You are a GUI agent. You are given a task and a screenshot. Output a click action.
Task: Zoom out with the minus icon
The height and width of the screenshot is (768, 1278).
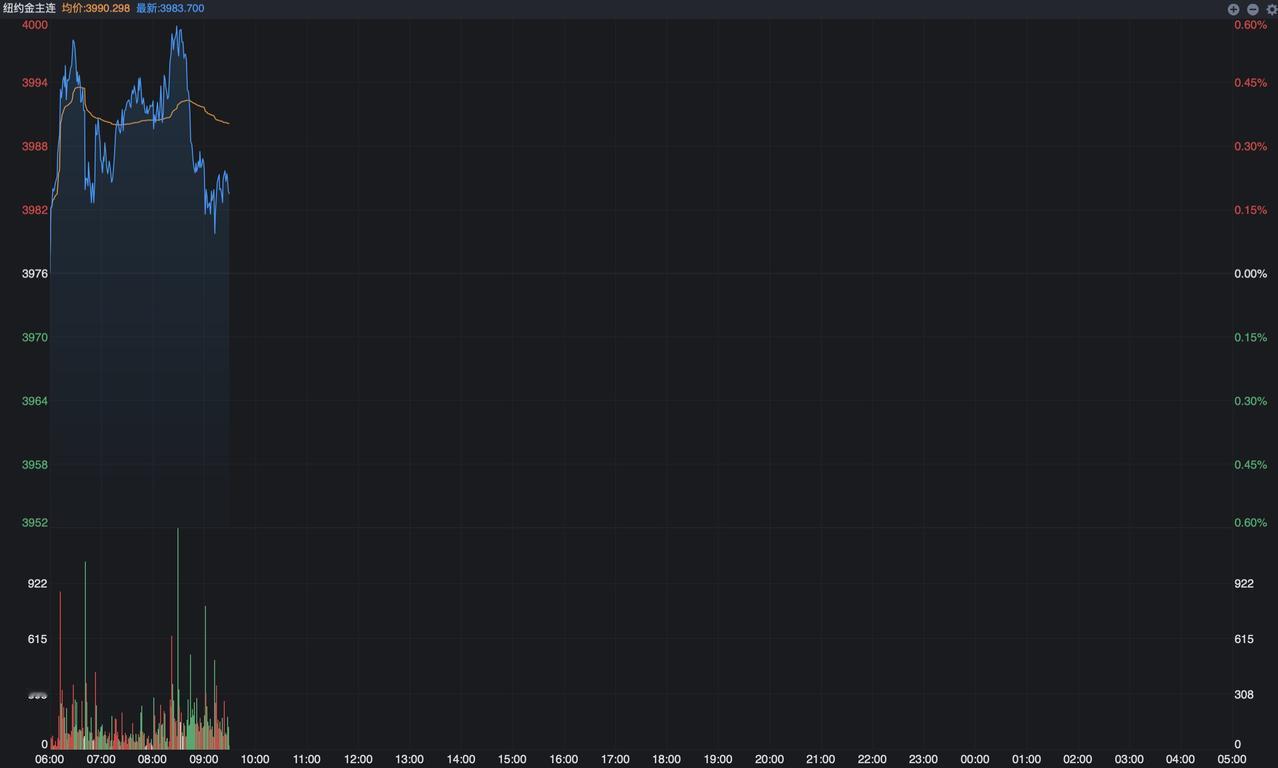coord(1252,9)
